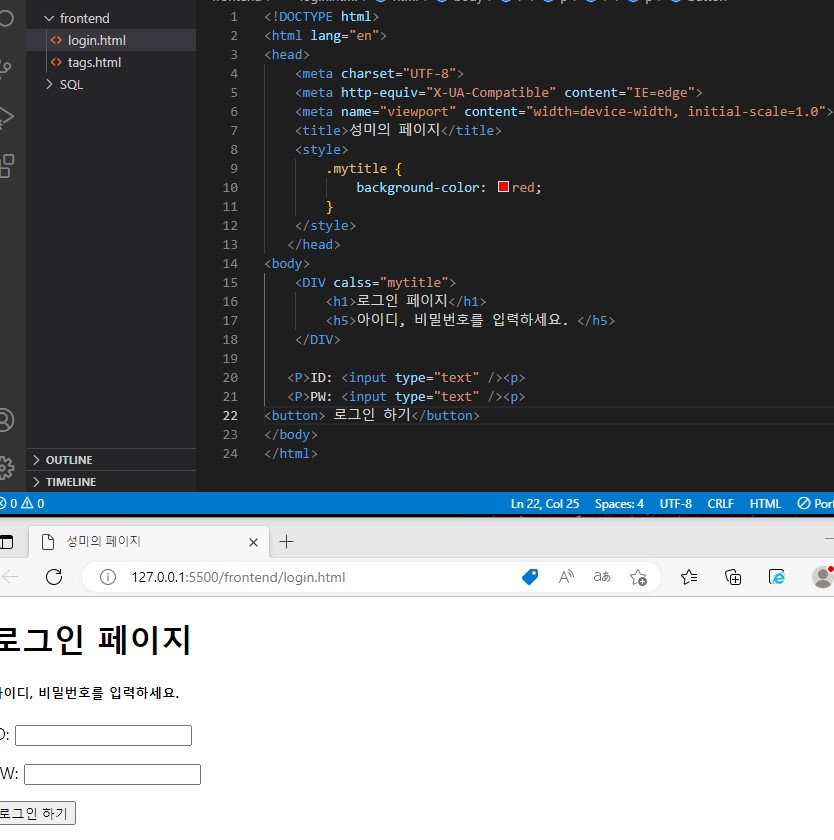Click the shopping price tag icon
The width and height of the screenshot is (834, 840).
(x=530, y=577)
